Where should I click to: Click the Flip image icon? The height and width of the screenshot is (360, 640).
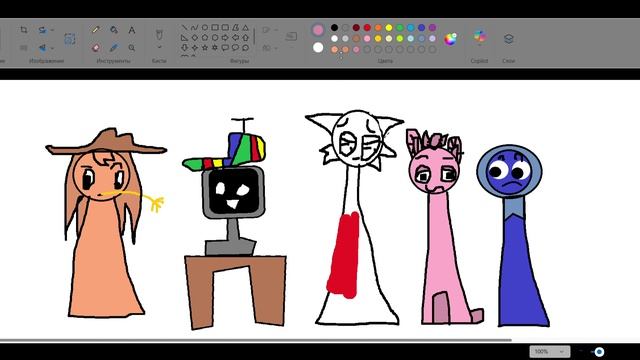(x=42, y=48)
